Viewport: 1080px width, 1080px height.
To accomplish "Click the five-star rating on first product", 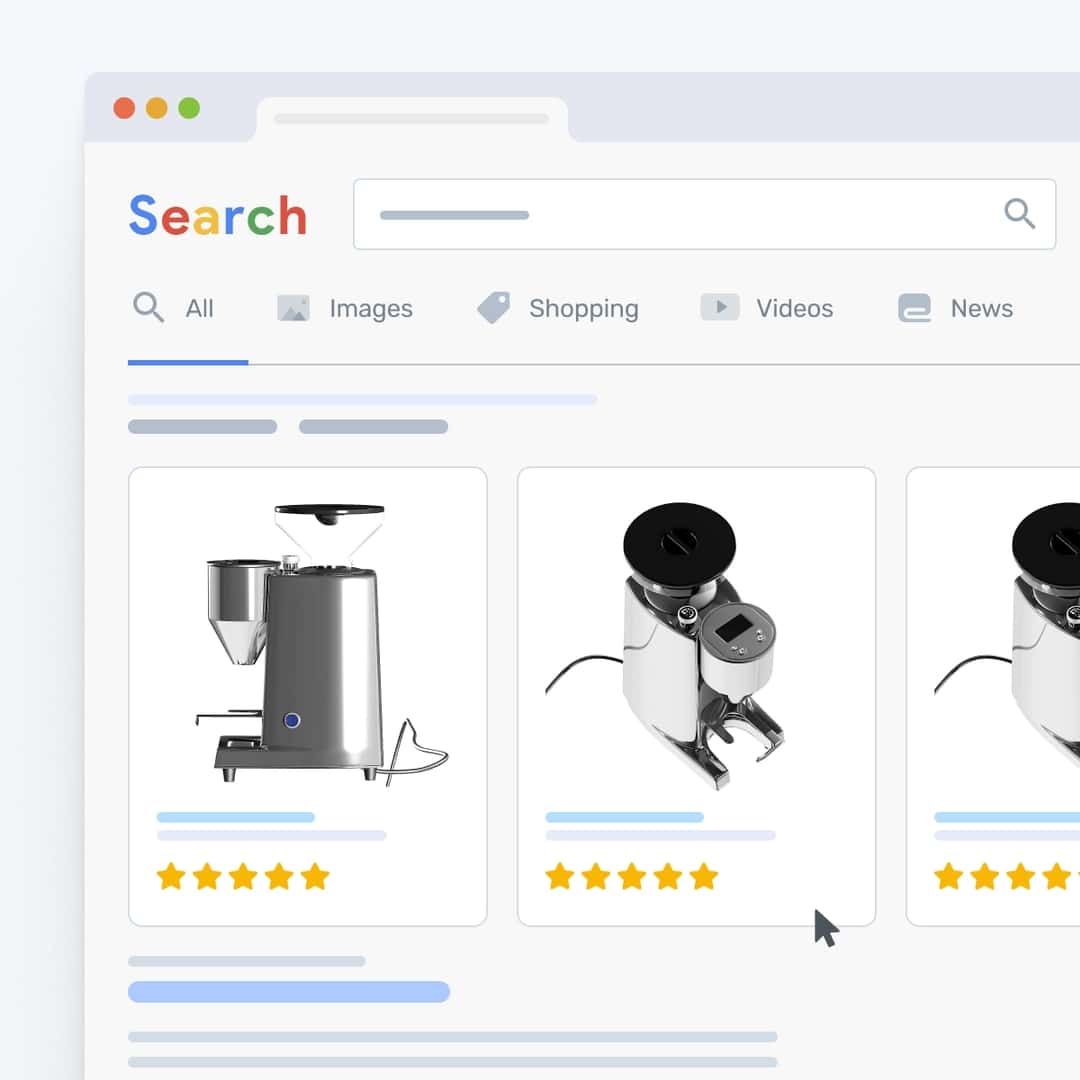I will pos(242,876).
